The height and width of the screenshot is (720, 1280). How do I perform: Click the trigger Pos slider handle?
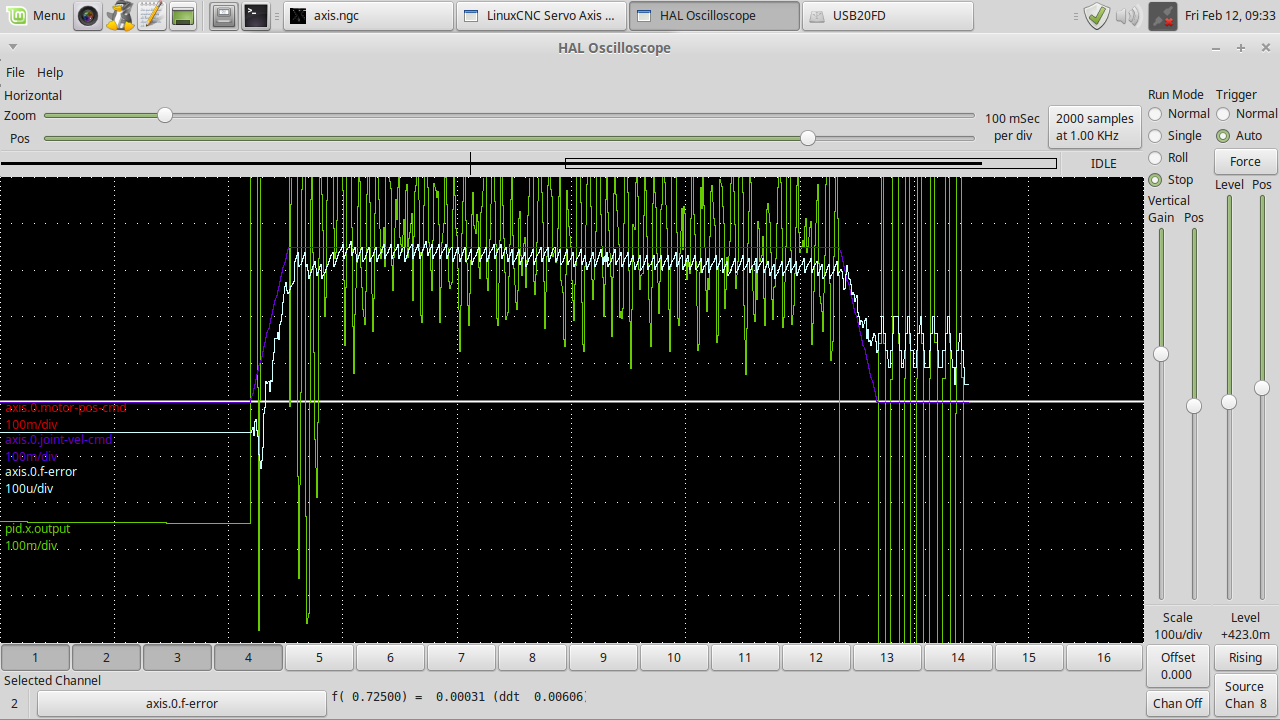[x=1262, y=388]
